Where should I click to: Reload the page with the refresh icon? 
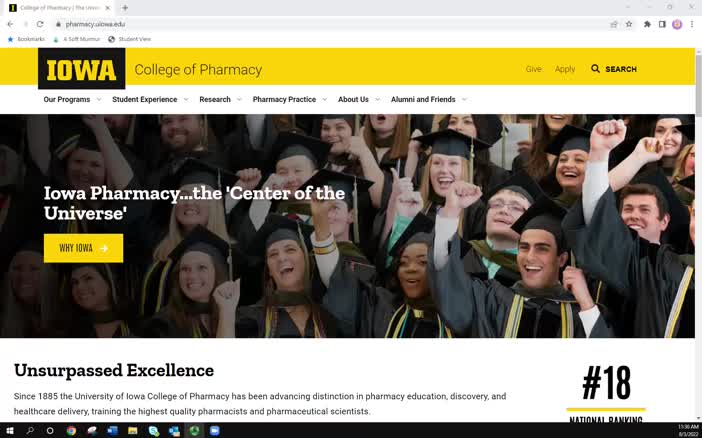click(x=40, y=24)
